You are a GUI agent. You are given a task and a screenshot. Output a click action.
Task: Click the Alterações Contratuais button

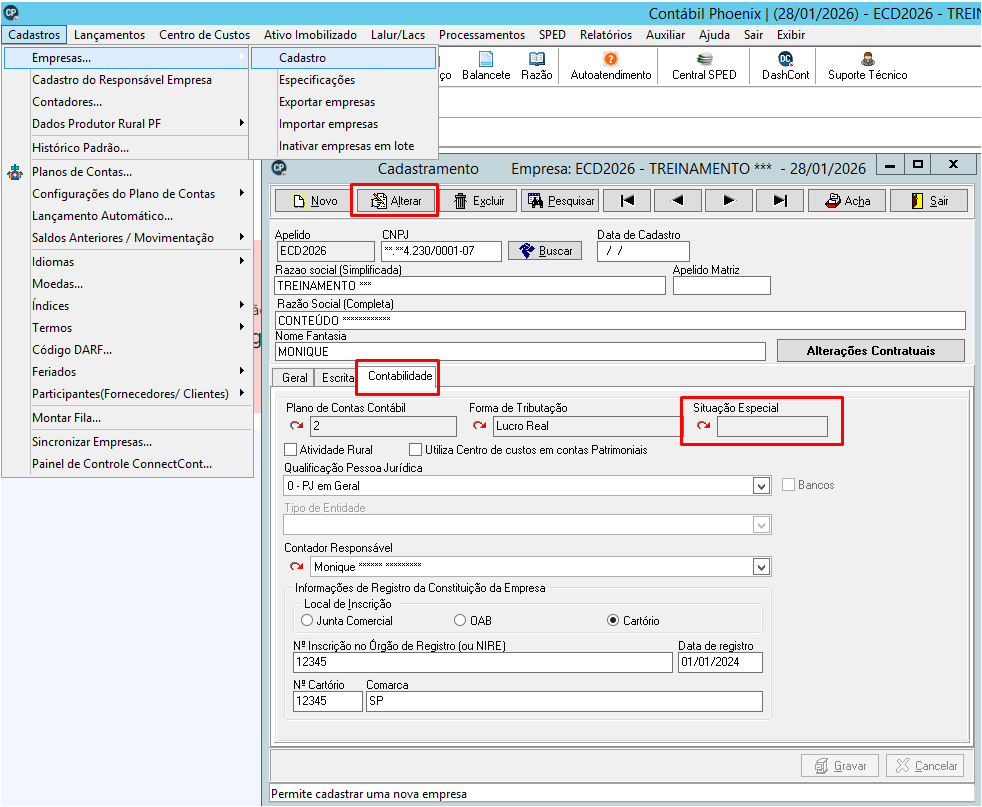click(871, 351)
